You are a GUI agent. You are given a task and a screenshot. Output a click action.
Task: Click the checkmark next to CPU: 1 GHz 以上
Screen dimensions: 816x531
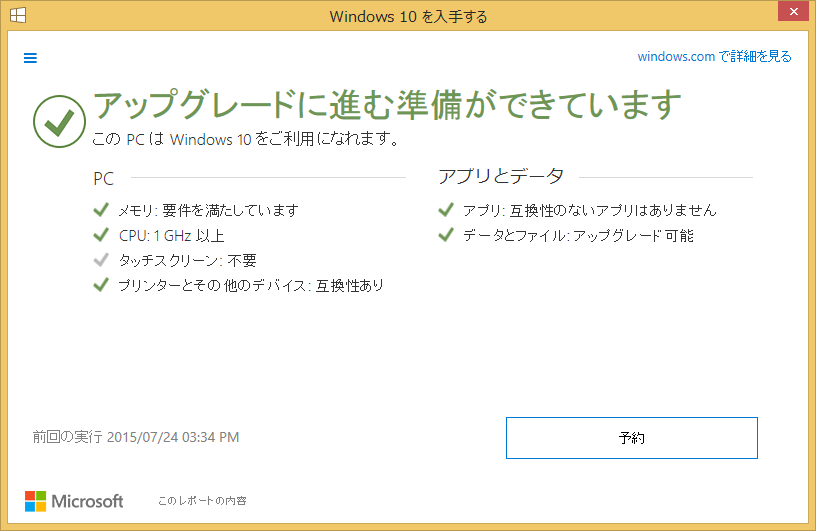tap(100, 235)
